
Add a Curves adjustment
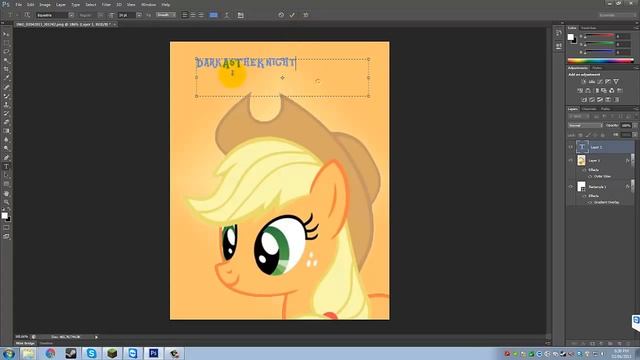(x=600, y=82)
